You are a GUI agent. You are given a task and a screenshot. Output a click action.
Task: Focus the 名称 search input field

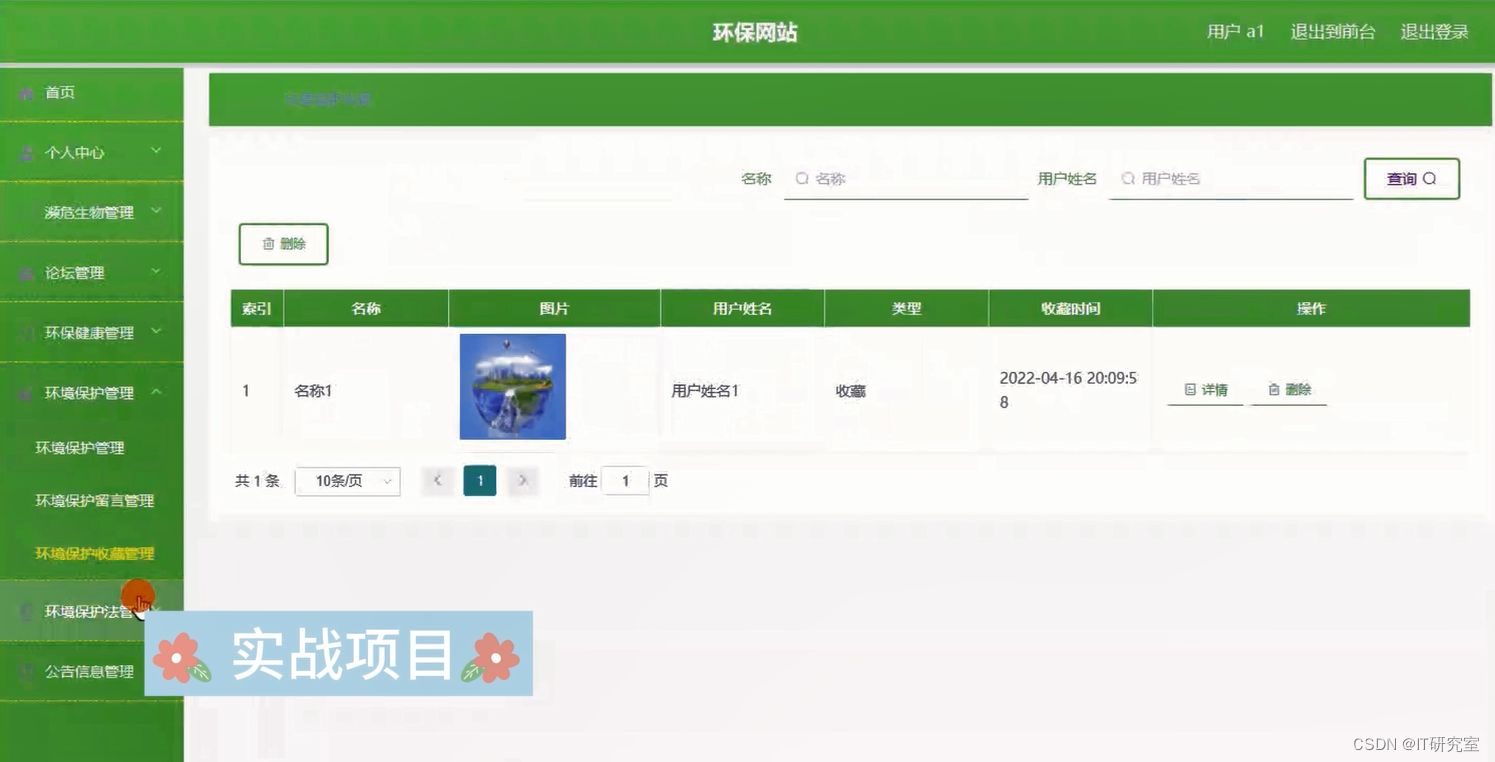(906, 179)
